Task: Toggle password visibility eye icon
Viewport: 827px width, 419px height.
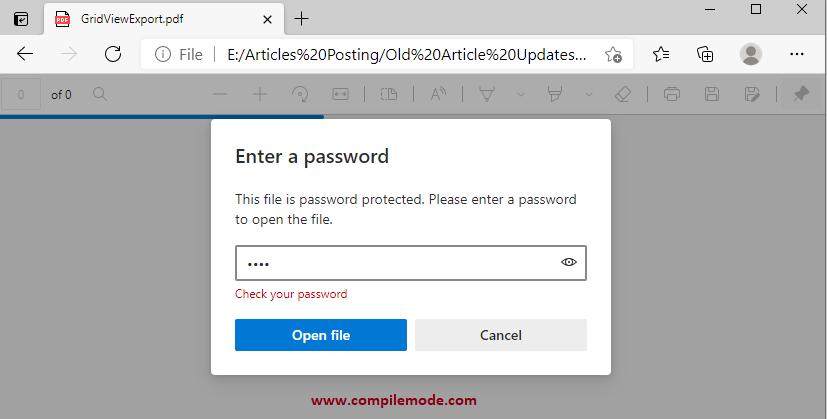Action: [x=569, y=262]
